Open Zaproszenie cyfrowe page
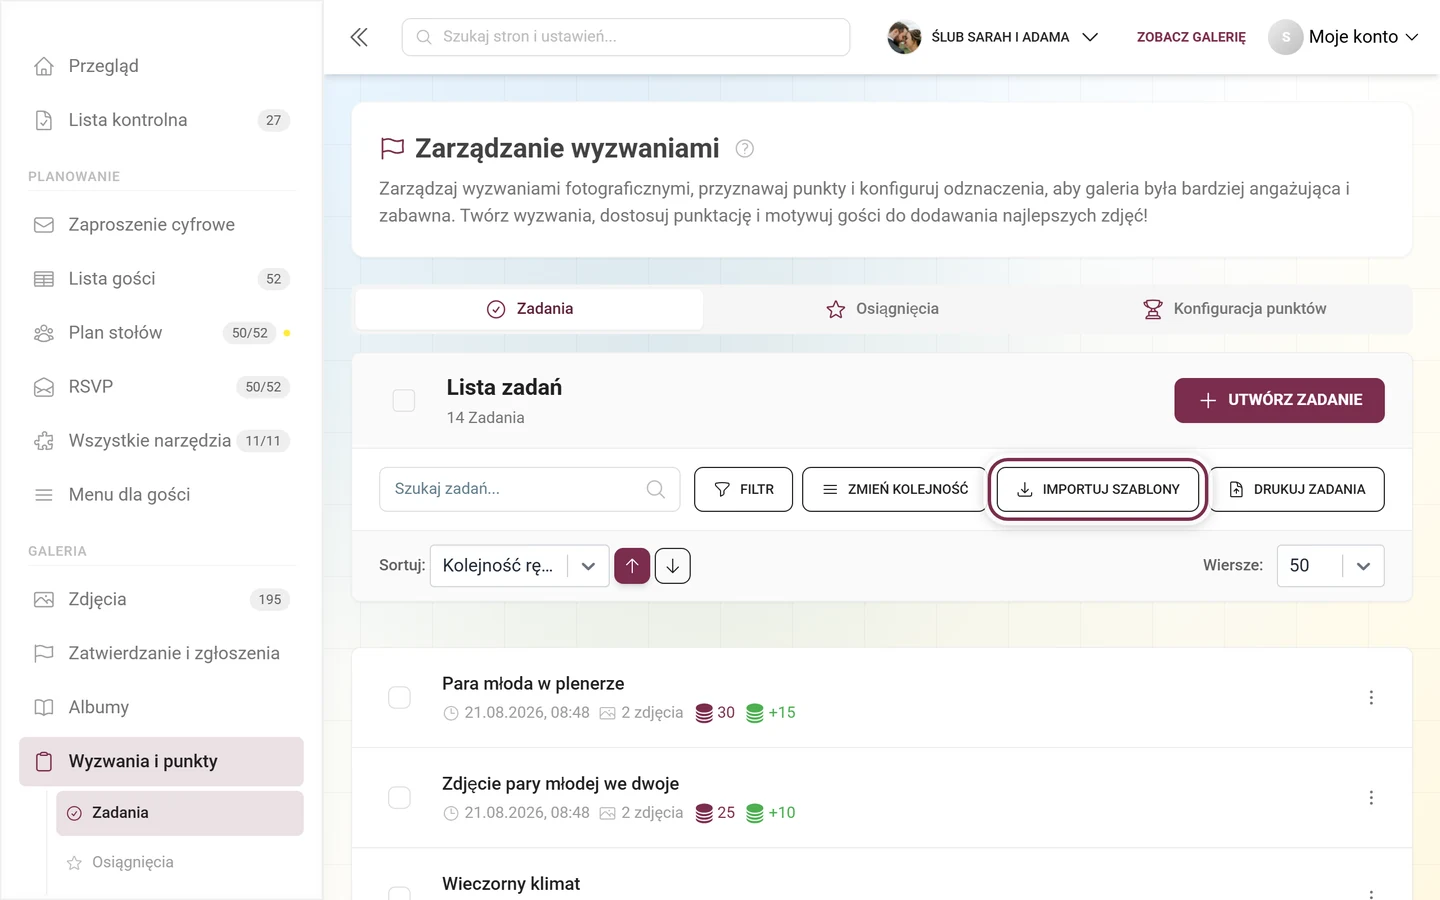The height and width of the screenshot is (900, 1440). point(161,225)
